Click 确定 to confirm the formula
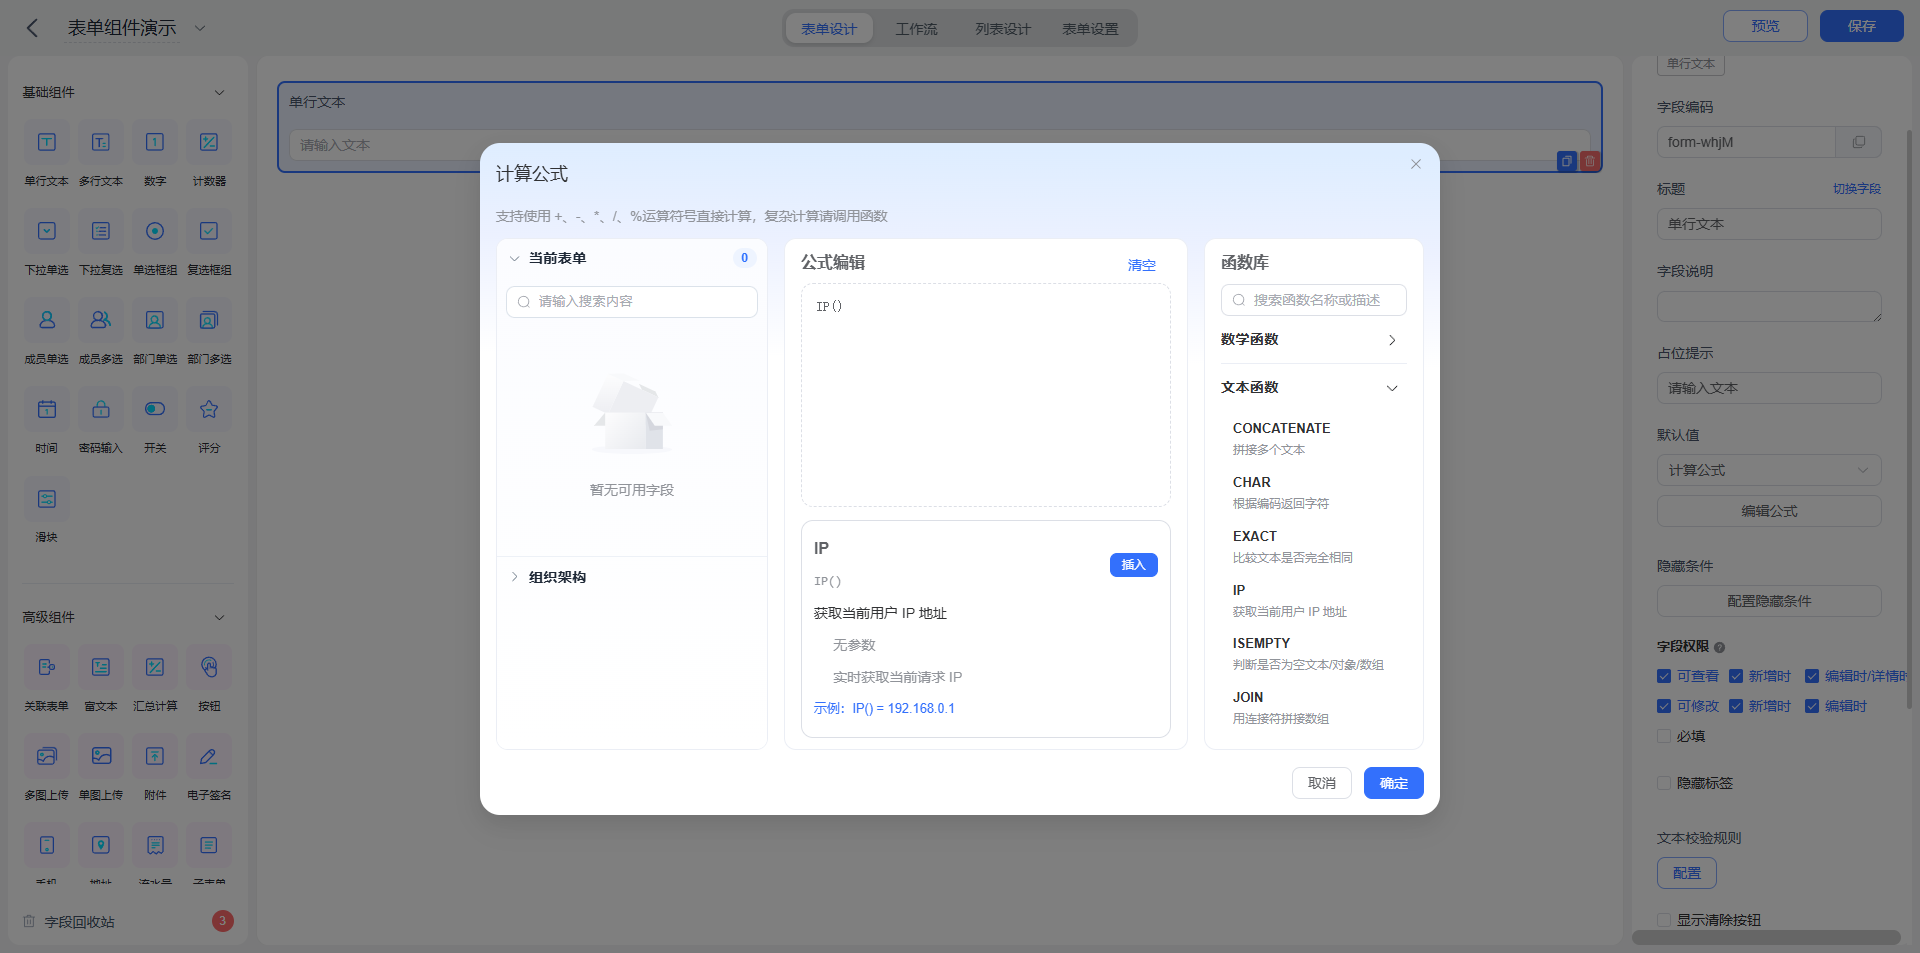Viewport: 1920px width, 953px height. click(x=1393, y=783)
